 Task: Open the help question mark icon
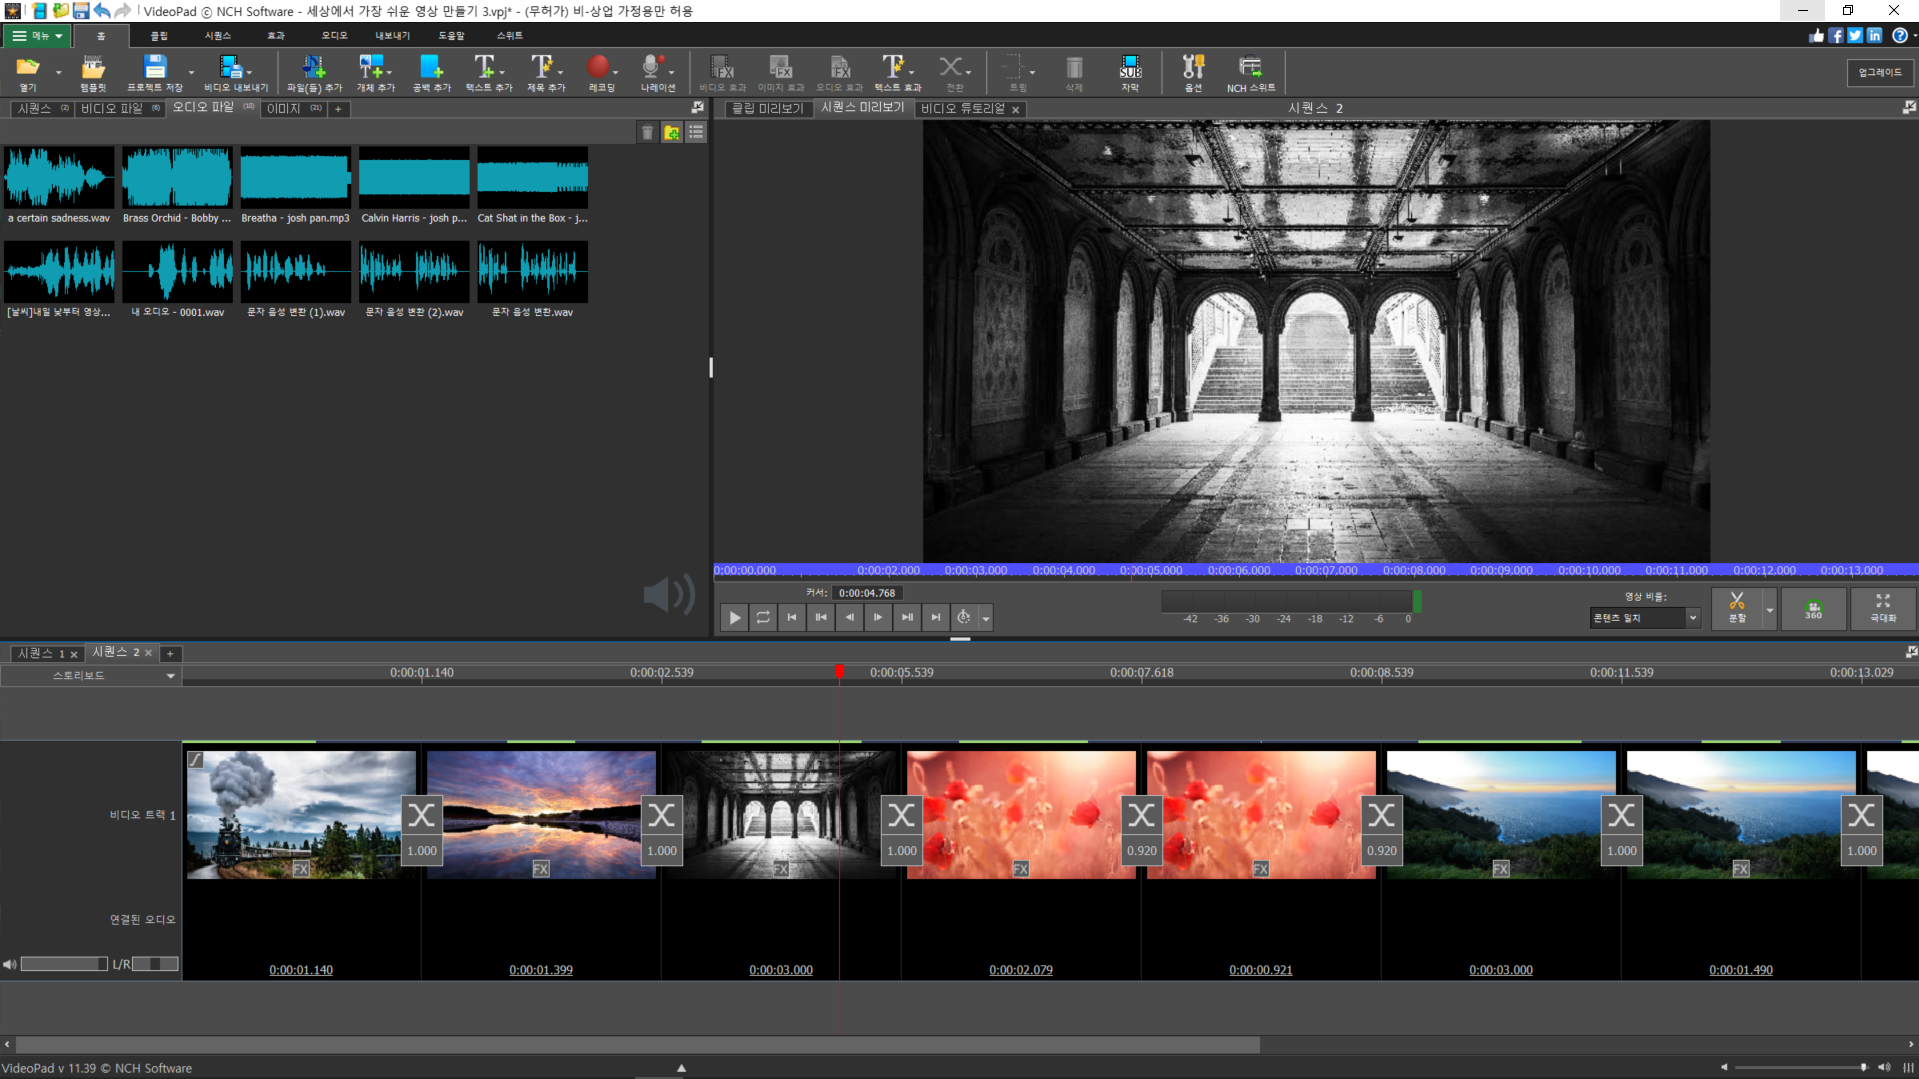pos(1899,35)
